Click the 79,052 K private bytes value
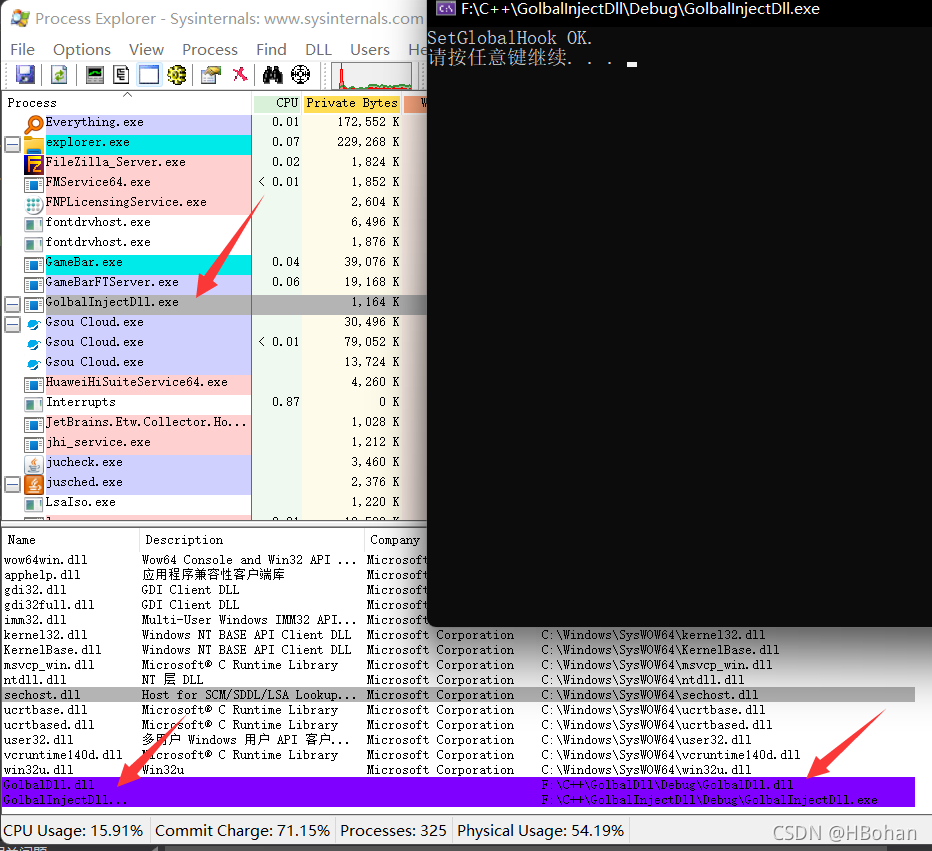 [x=371, y=342]
